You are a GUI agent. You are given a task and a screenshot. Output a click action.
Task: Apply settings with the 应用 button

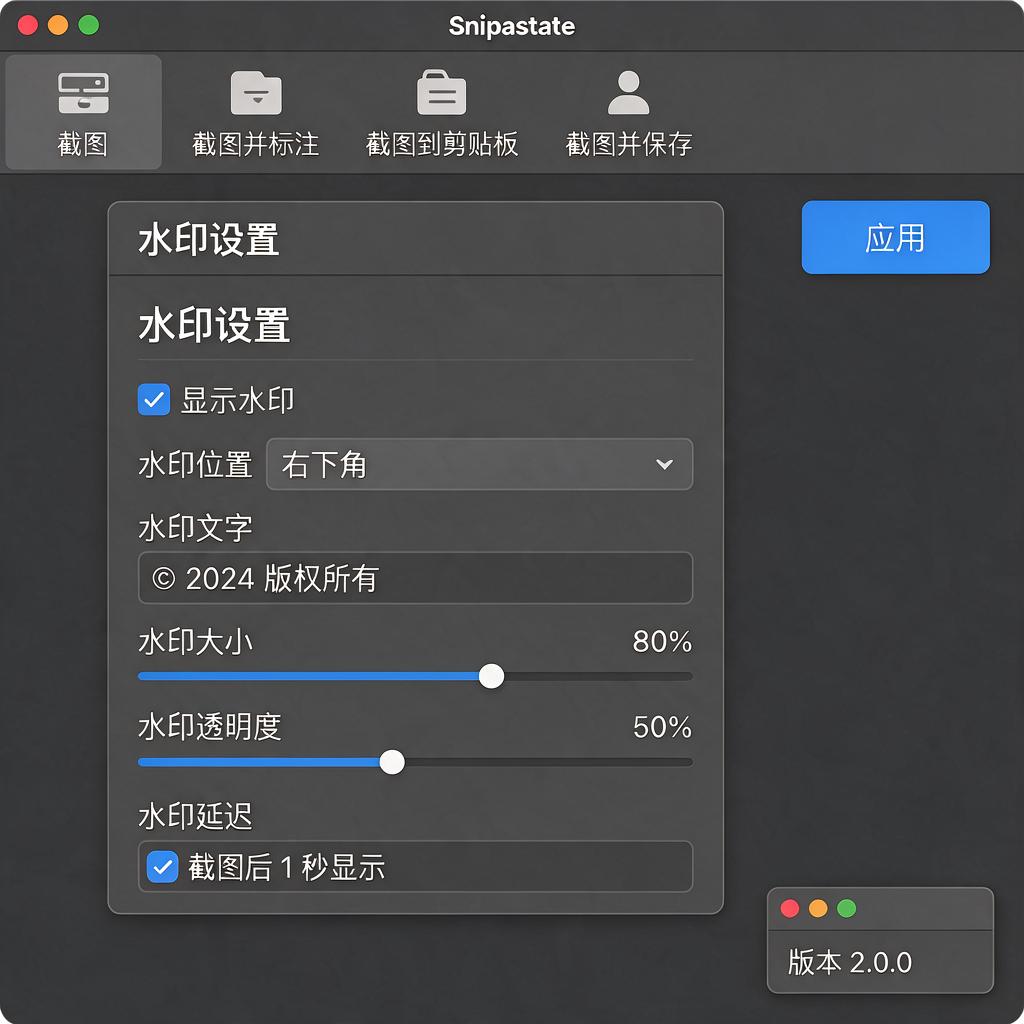tap(895, 237)
